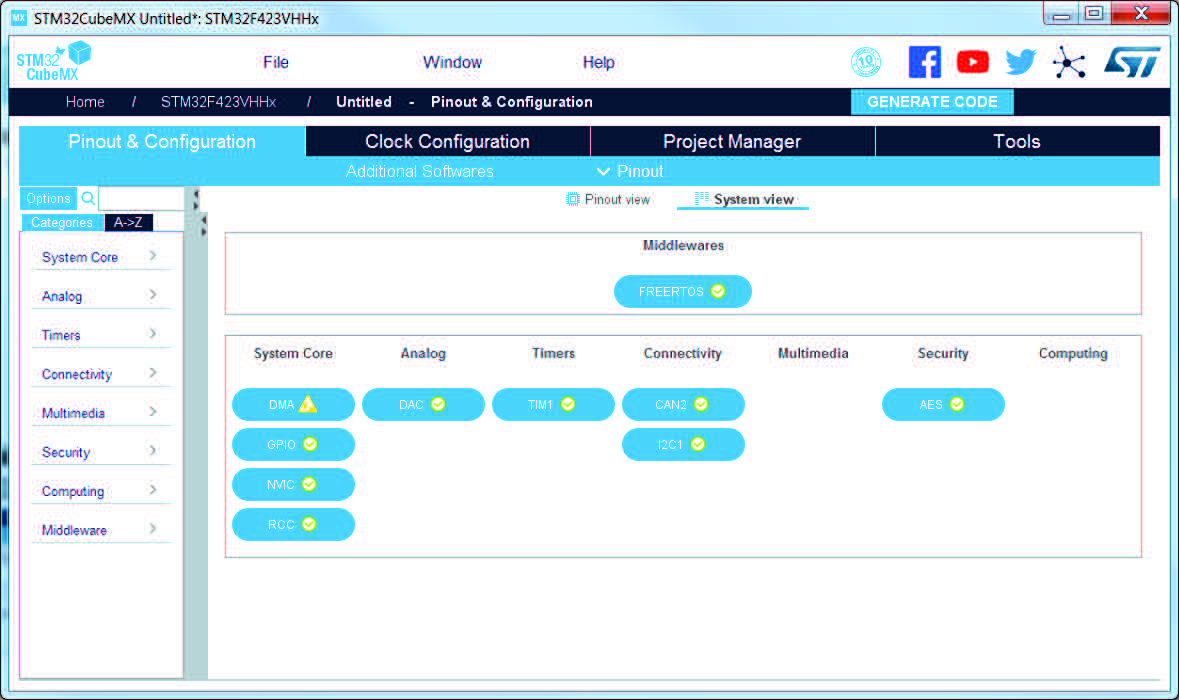Click the Options button

click(48, 198)
